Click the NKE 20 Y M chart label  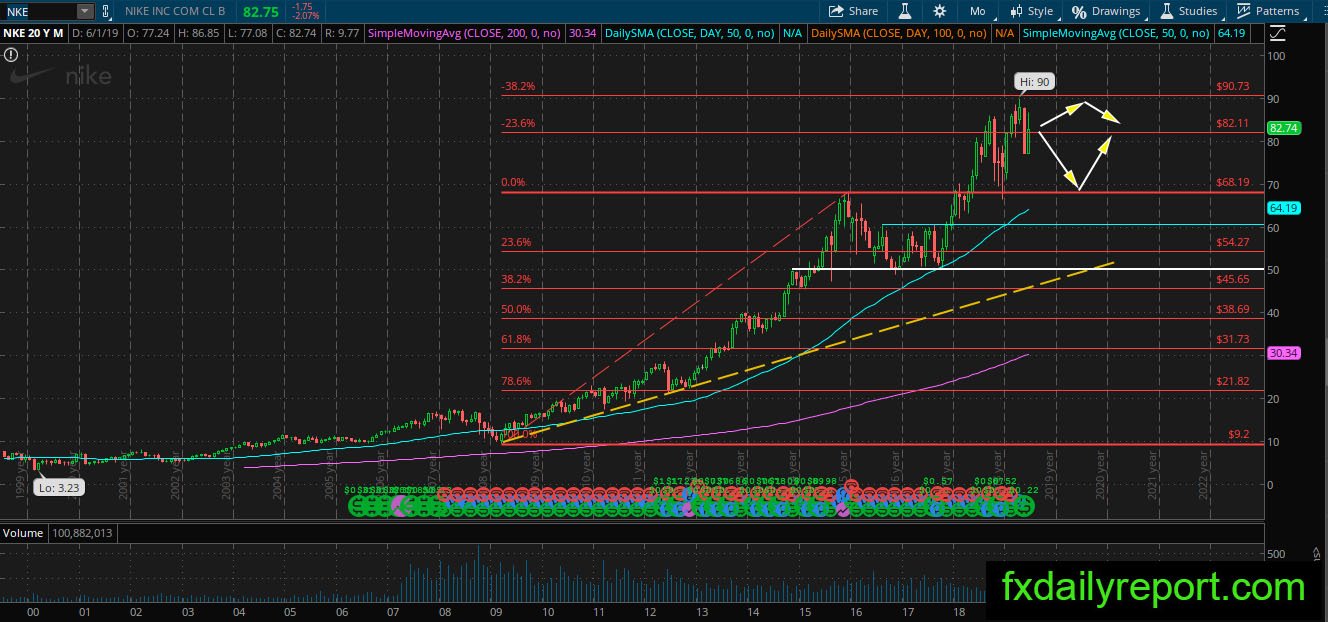point(36,33)
